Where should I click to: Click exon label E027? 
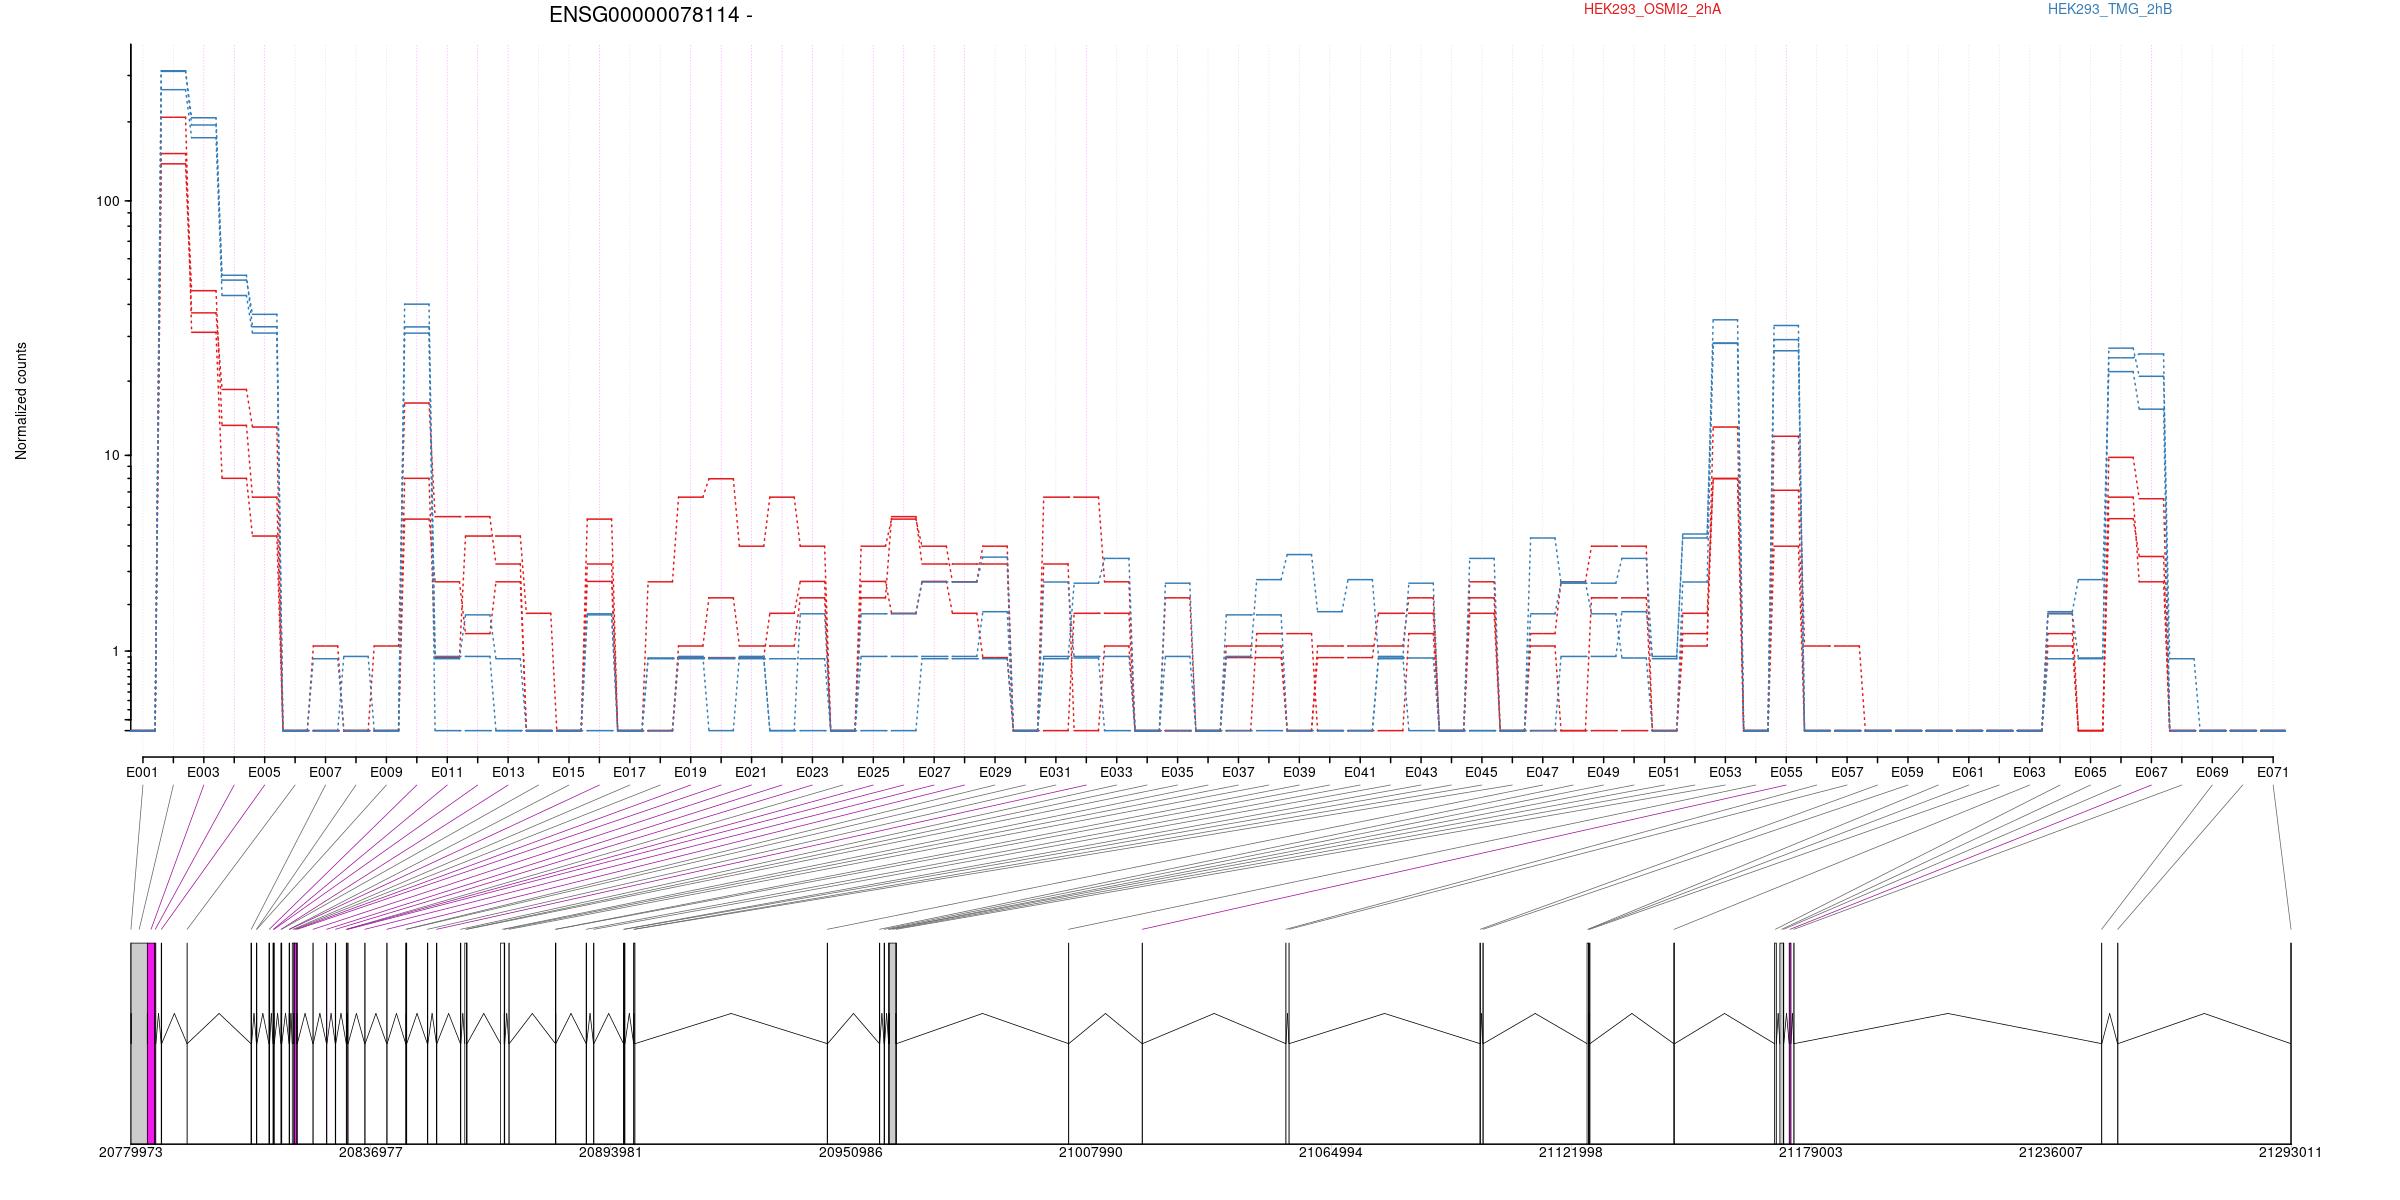tap(934, 772)
